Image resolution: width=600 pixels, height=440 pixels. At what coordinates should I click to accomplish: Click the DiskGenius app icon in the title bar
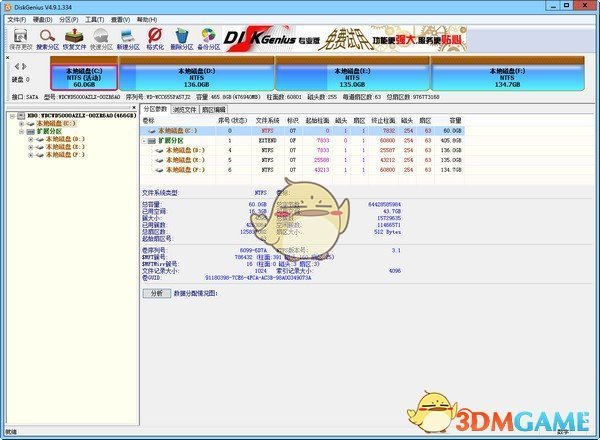coord(8,7)
